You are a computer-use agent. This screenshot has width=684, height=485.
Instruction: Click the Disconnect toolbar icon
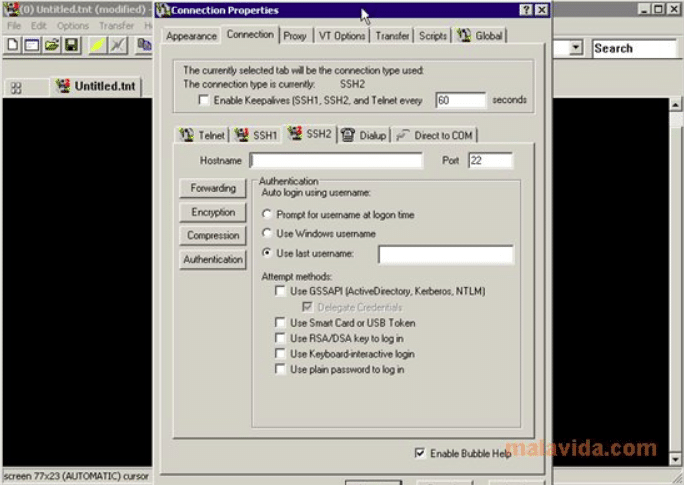(x=118, y=44)
